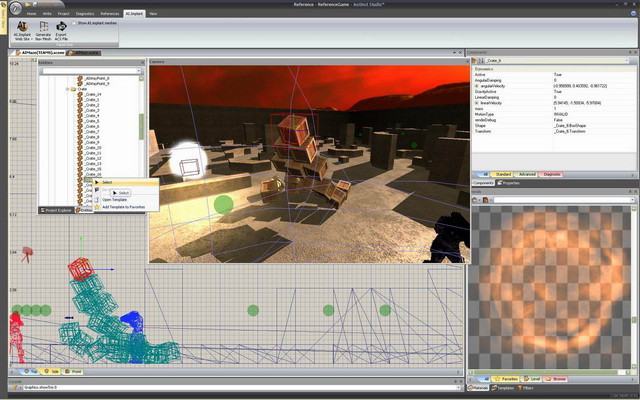The image size is (640, 400).
Task: Click the save quick-access icon
Action: click(35, 4)
